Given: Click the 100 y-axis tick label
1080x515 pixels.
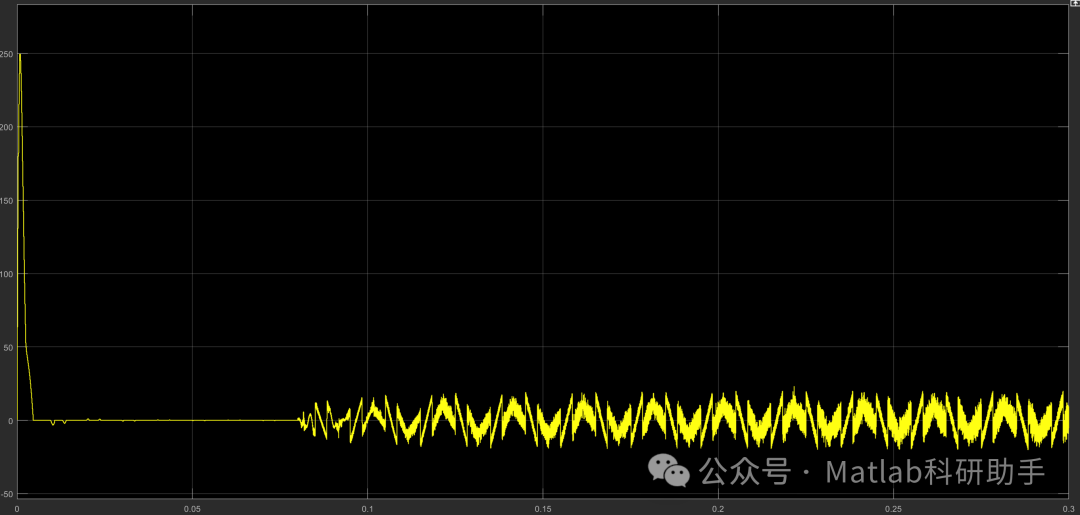Looking at the screenshot, I should (x=6, y=273).
